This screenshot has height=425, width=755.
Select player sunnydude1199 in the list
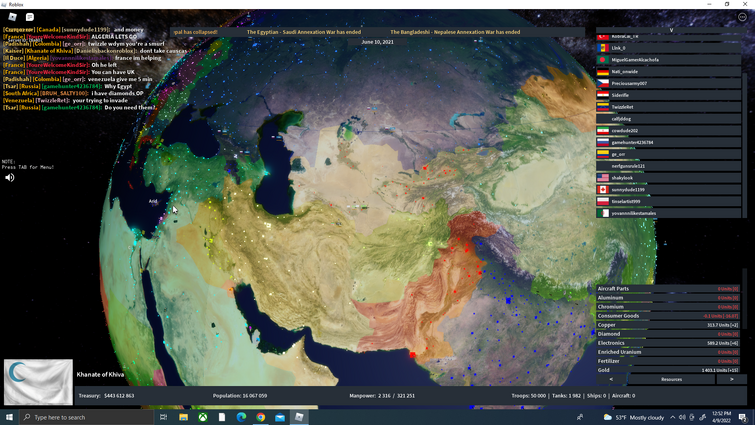pos(668,190)
